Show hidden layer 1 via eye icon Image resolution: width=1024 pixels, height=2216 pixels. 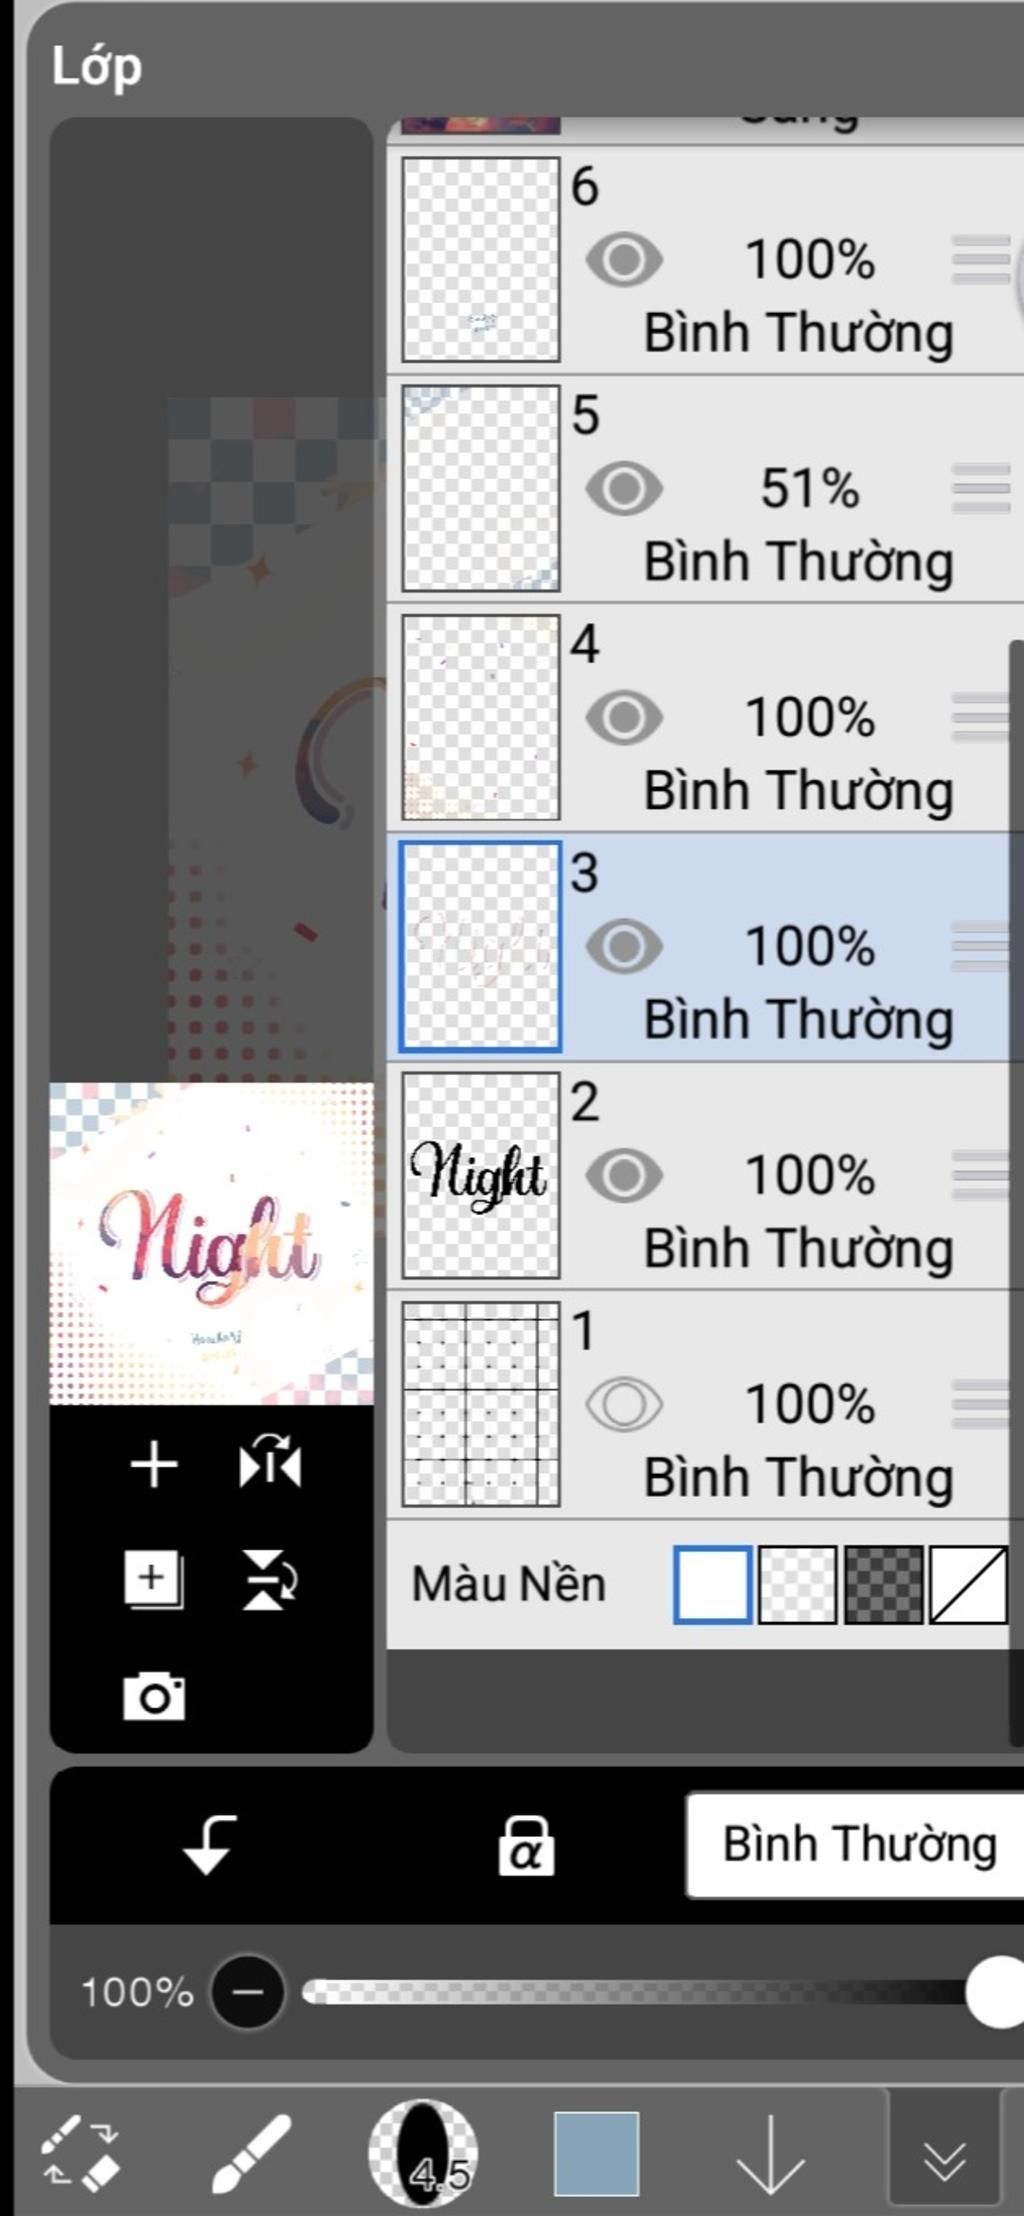point(624,1404)
